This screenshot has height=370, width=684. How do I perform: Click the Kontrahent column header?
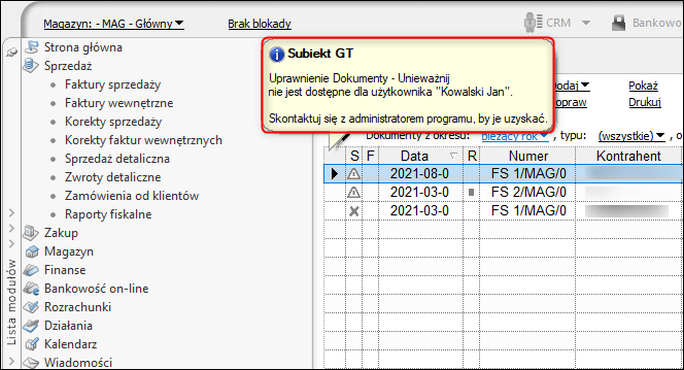(628, 156)
